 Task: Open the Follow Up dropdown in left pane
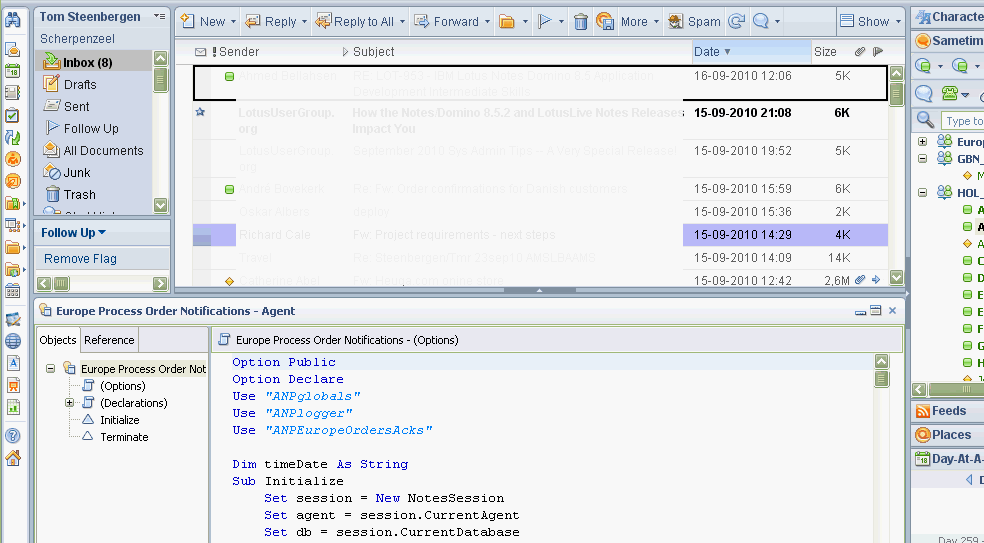click(73, 233)
